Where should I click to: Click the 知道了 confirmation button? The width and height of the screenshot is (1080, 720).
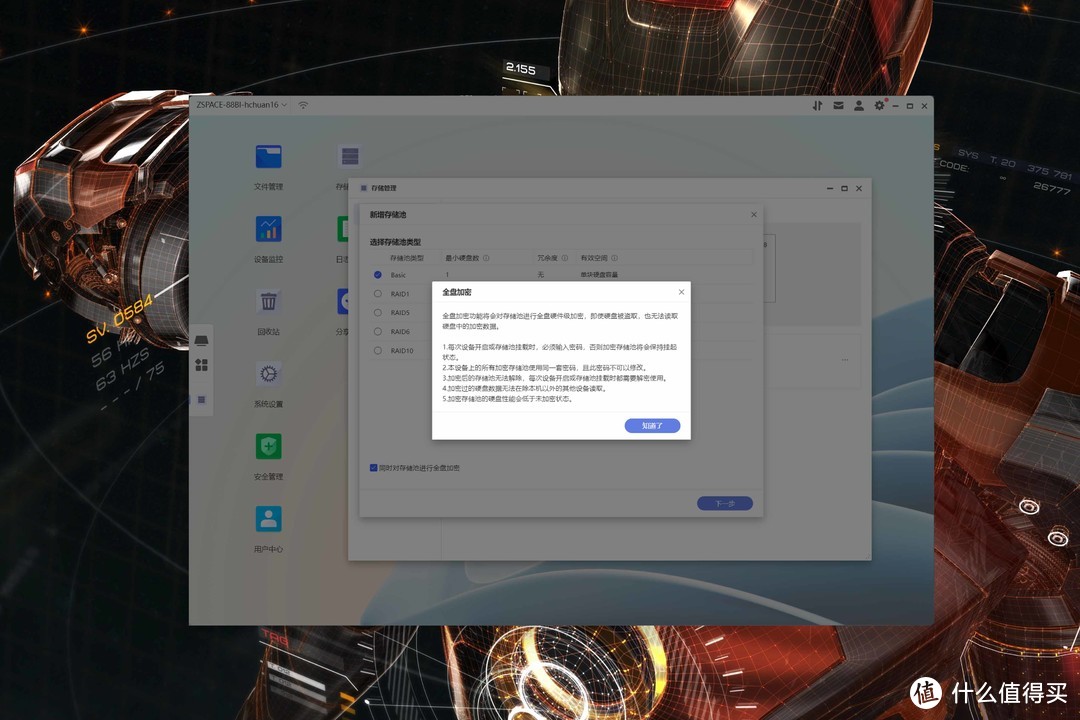click(x=652, y=425)
